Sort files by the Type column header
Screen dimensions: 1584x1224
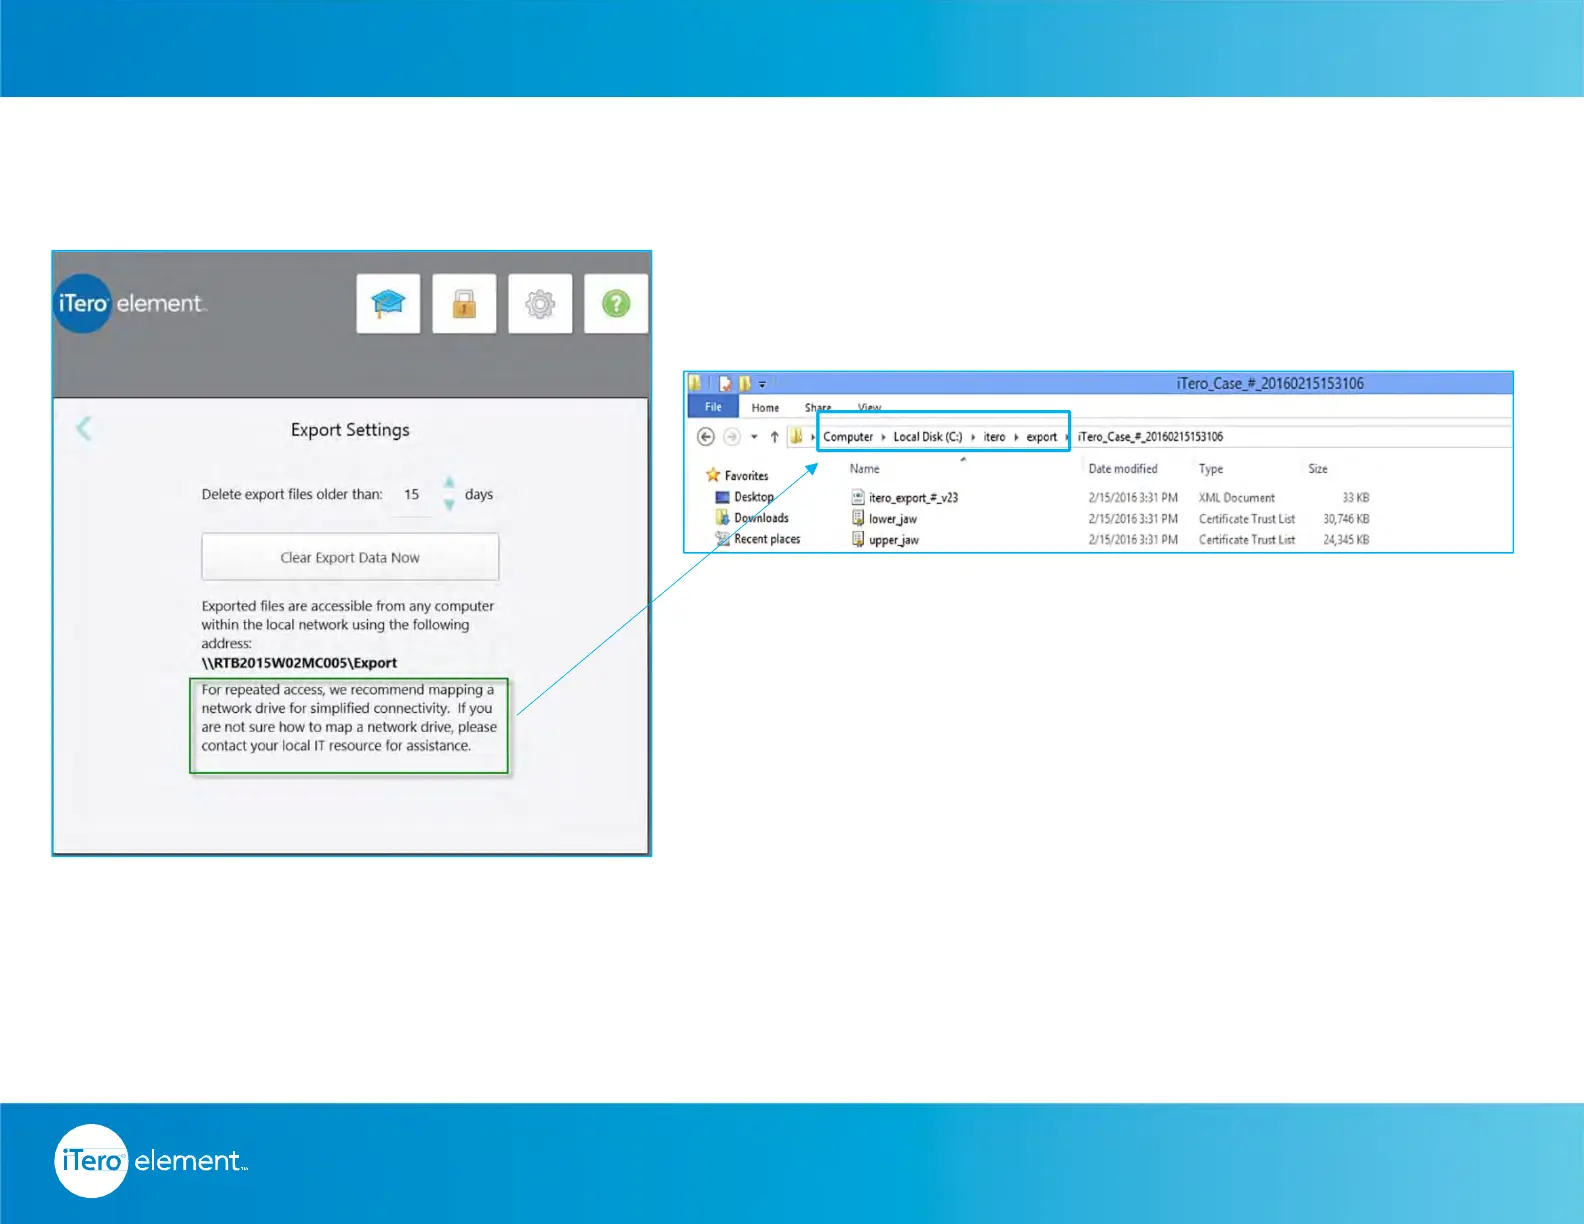coord(1211,469)
